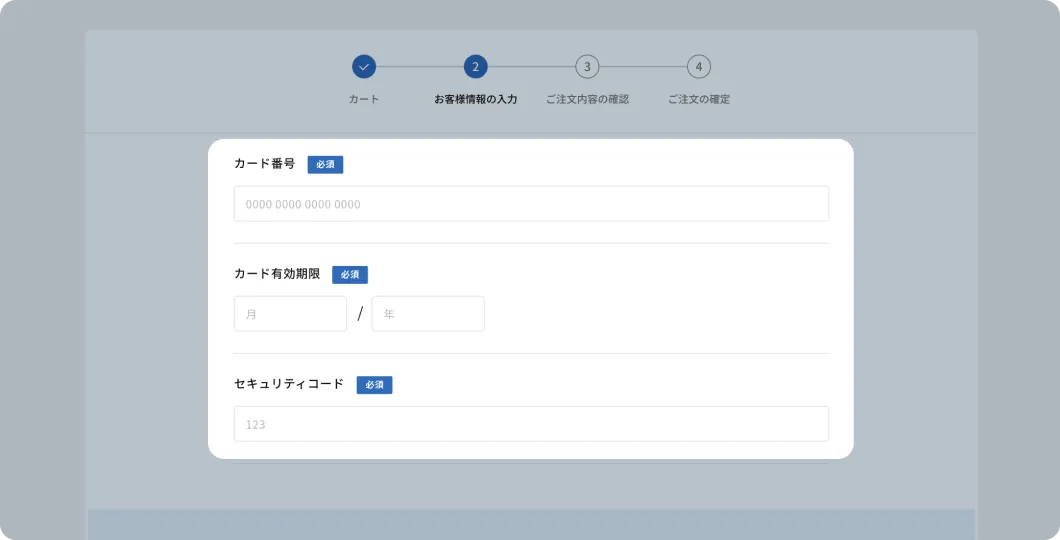Click the セキュリティコード field label

pyautogui.click(x=289, y=384)
